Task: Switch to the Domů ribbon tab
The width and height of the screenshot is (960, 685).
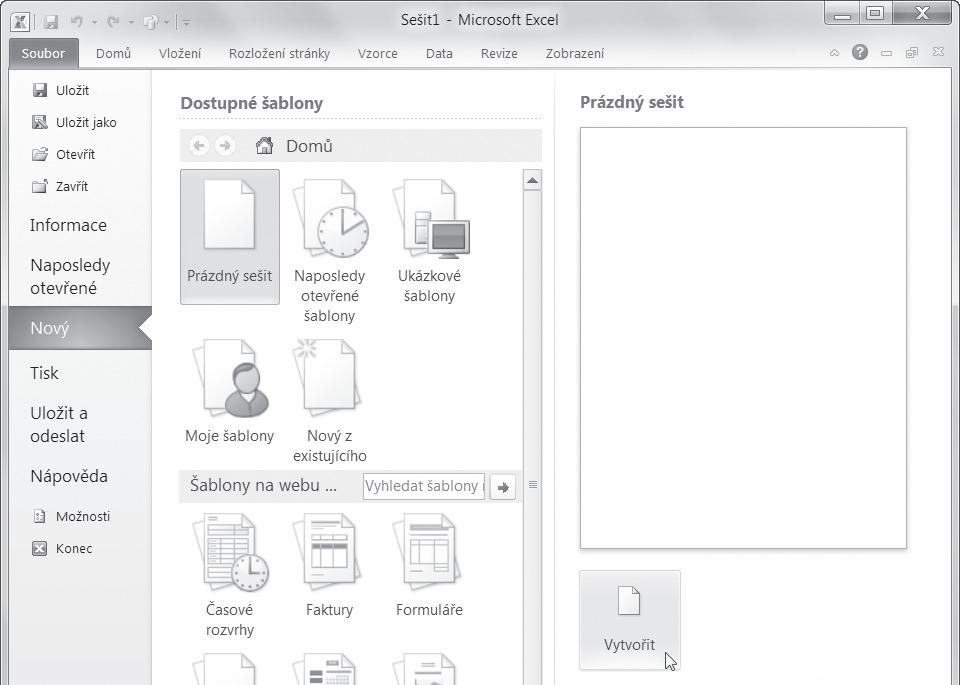Action: coord(113,53)
